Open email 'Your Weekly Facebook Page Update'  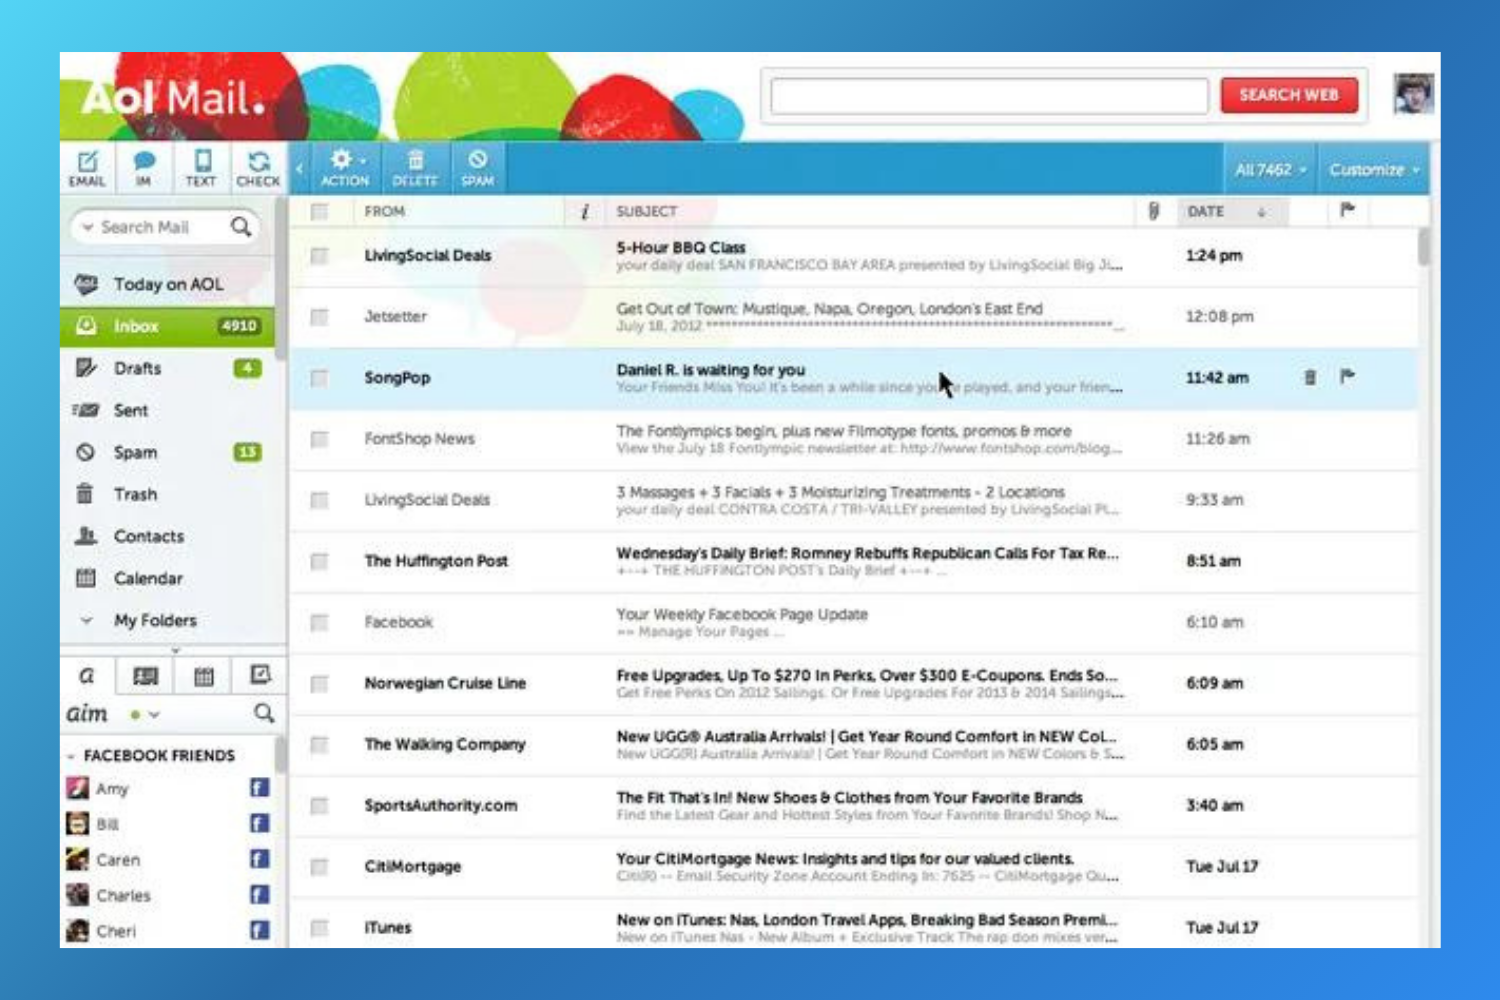pyautogui.click(x=741, y=614)
